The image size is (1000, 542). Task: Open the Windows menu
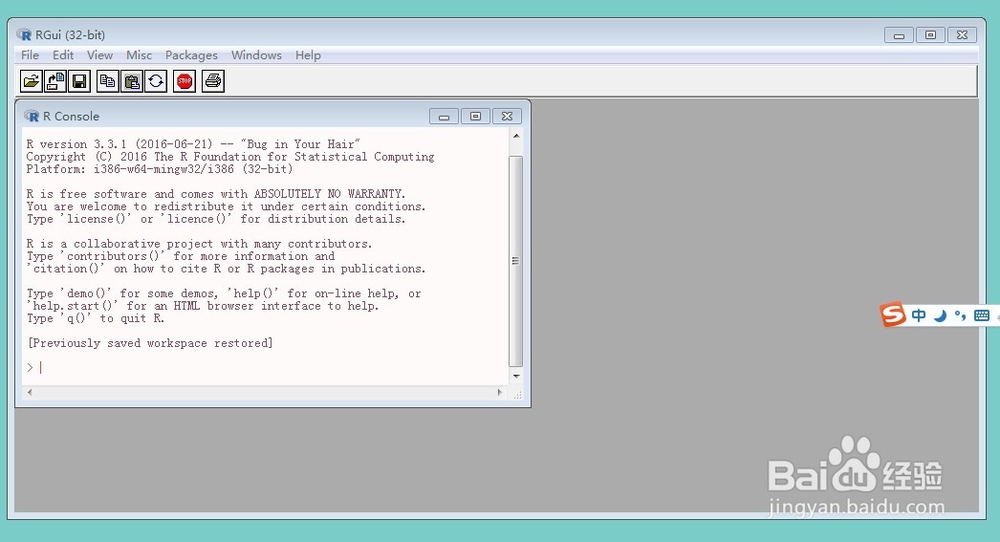tap(256, 55)
